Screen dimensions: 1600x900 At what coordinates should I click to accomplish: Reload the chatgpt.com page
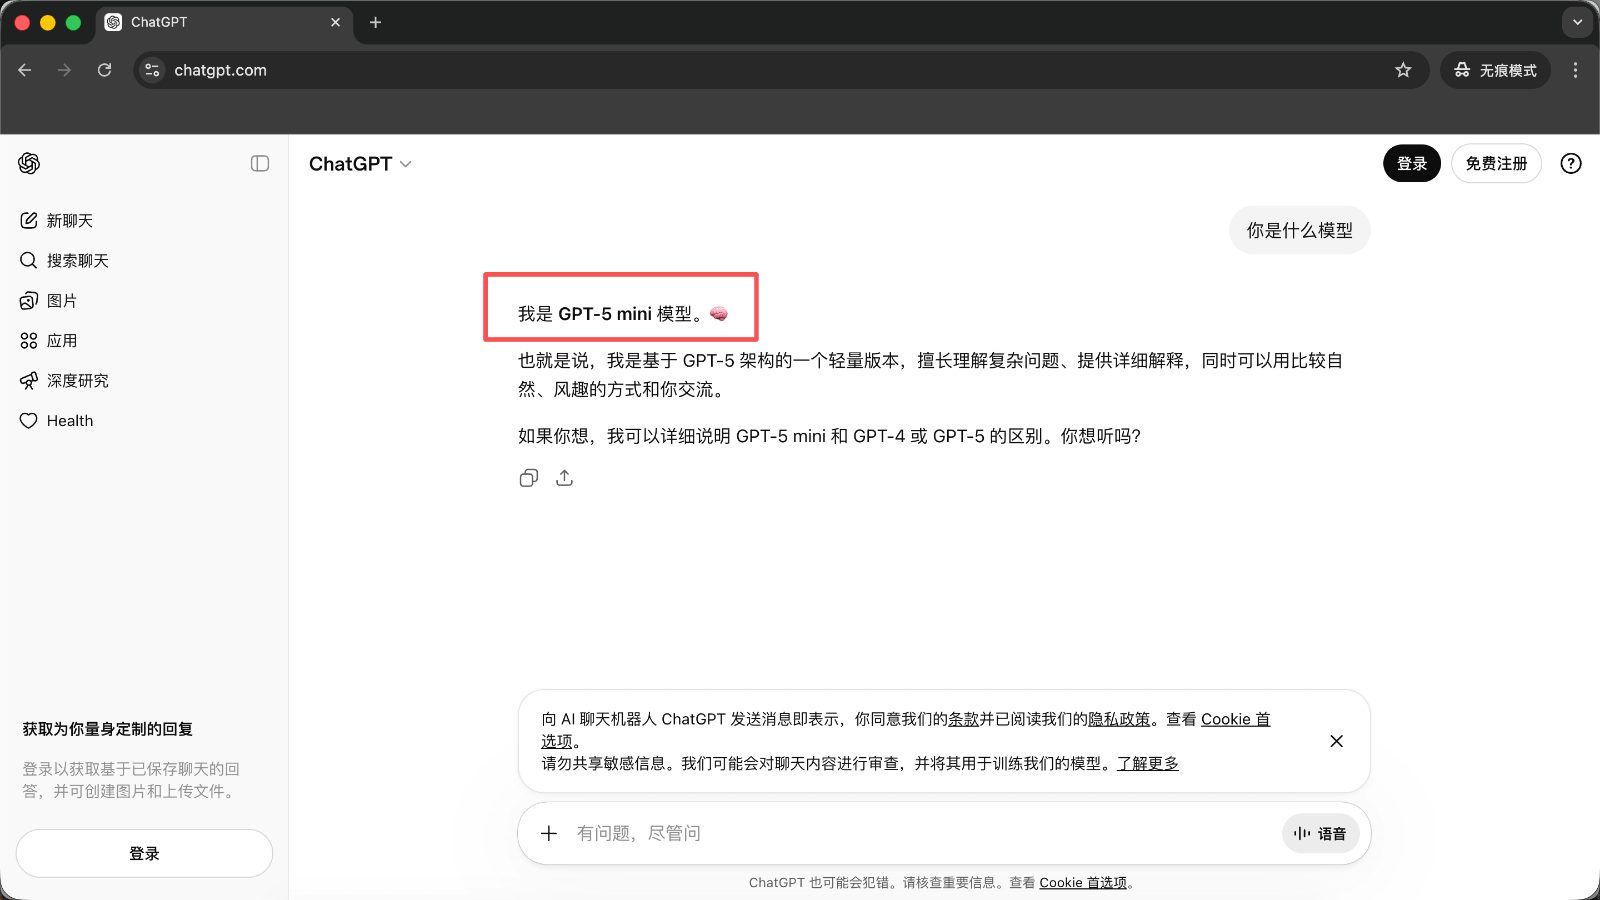point(105,70)
